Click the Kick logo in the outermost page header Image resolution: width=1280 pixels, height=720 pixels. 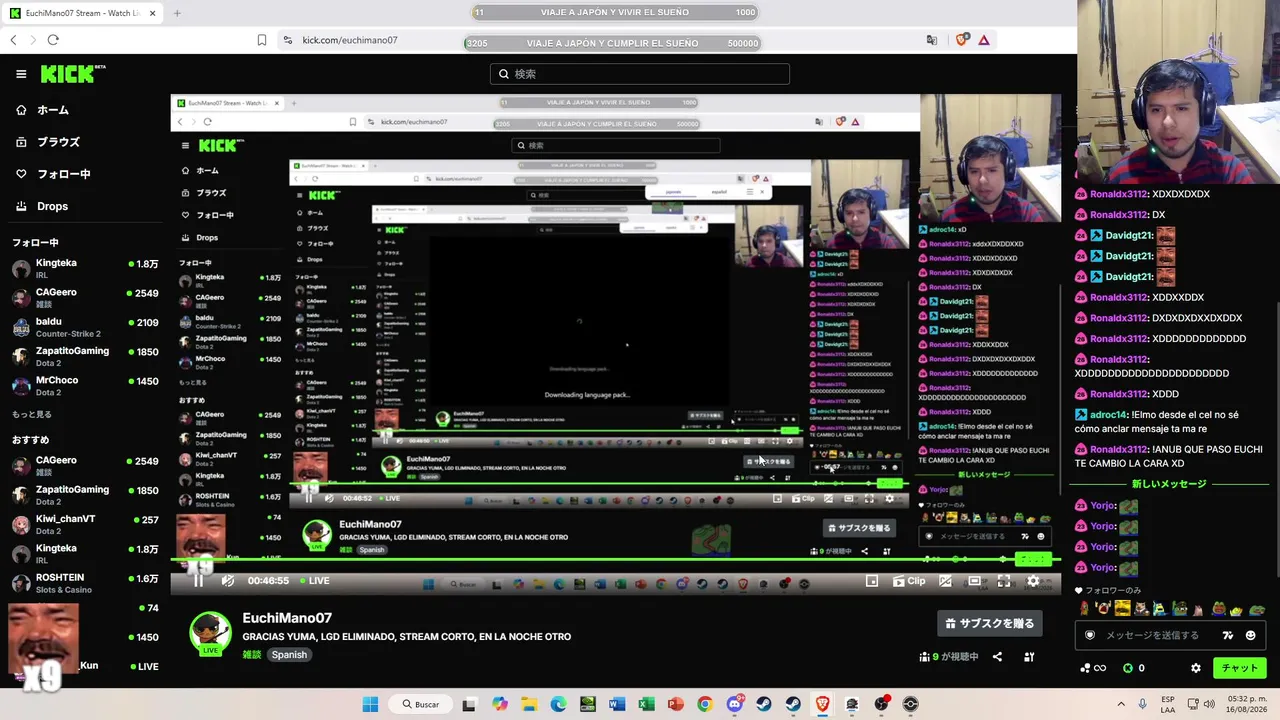click(72, 74)
